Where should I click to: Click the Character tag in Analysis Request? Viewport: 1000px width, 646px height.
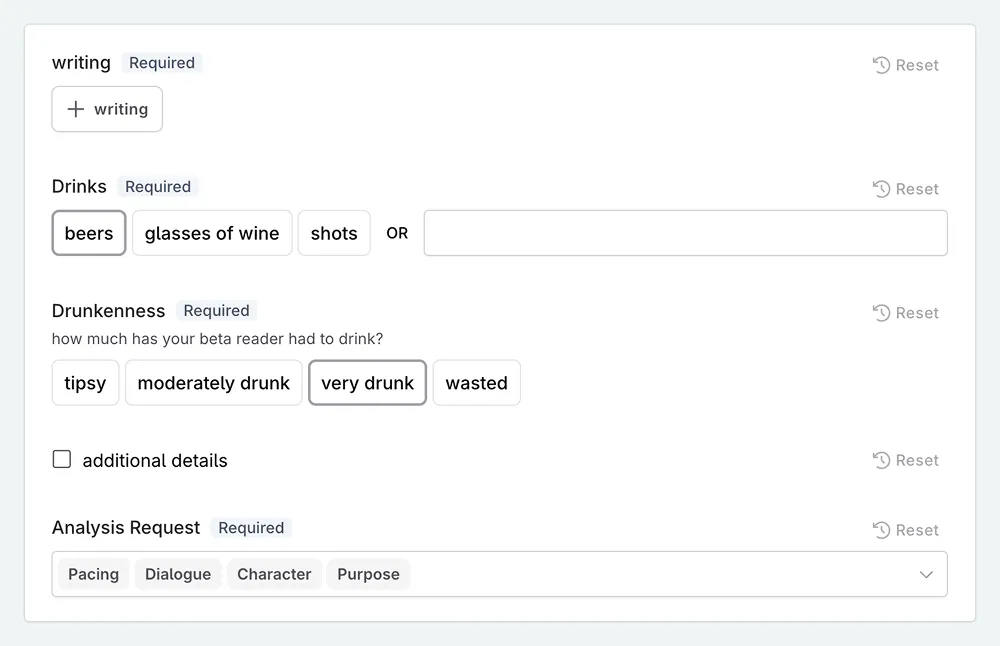pos(274,574)
